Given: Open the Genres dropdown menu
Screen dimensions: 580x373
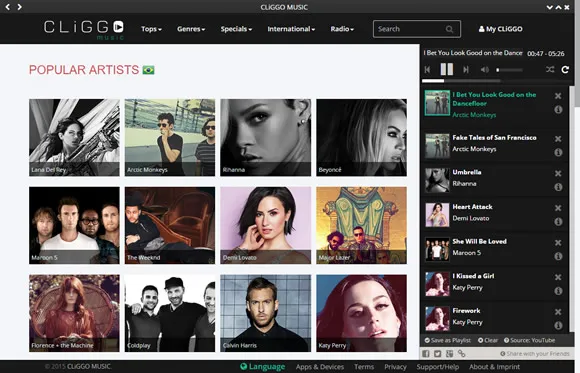Looking at the screenshot, I should tap(191, 29).
